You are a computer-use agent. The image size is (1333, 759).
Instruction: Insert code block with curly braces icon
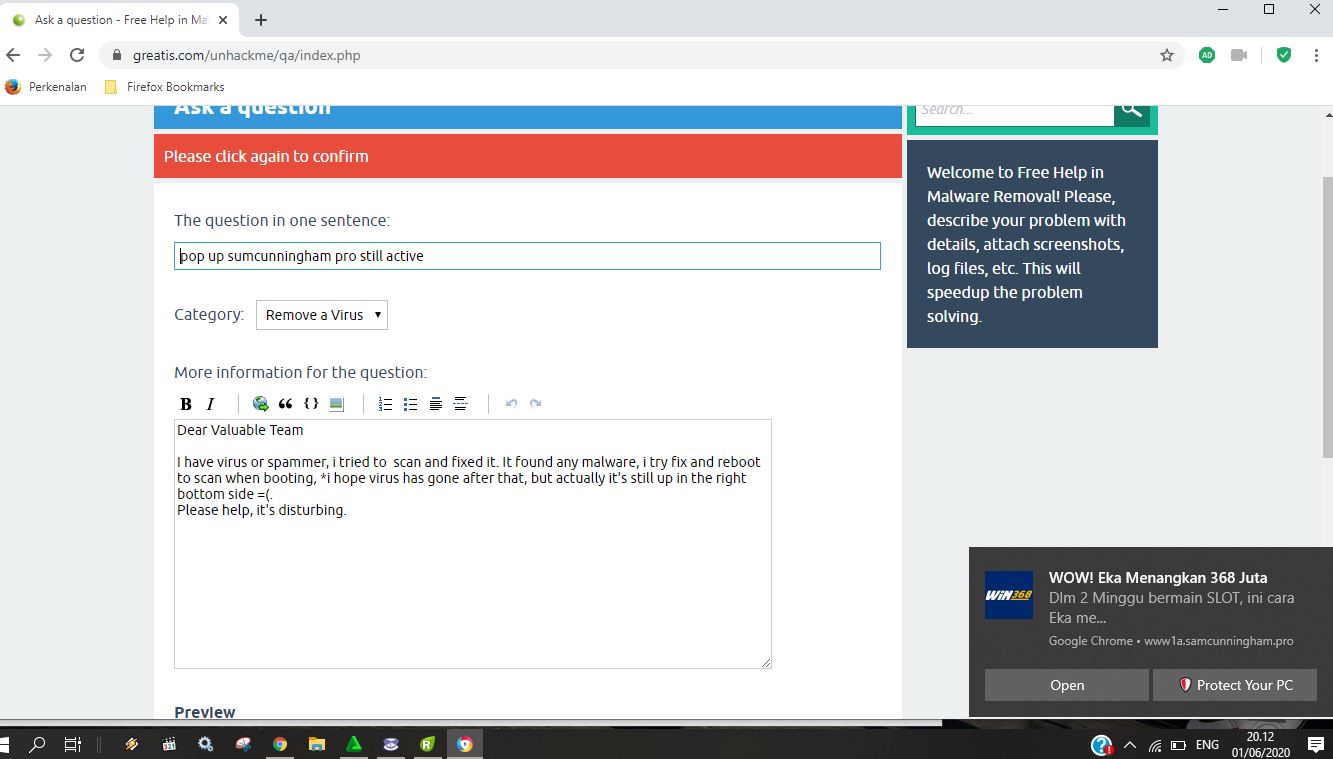pyautogui.click(x=311, y=404)
